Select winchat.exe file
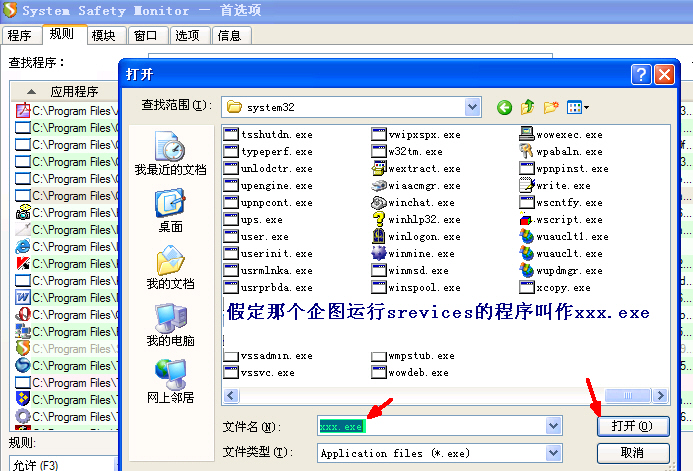 [413, 203]
